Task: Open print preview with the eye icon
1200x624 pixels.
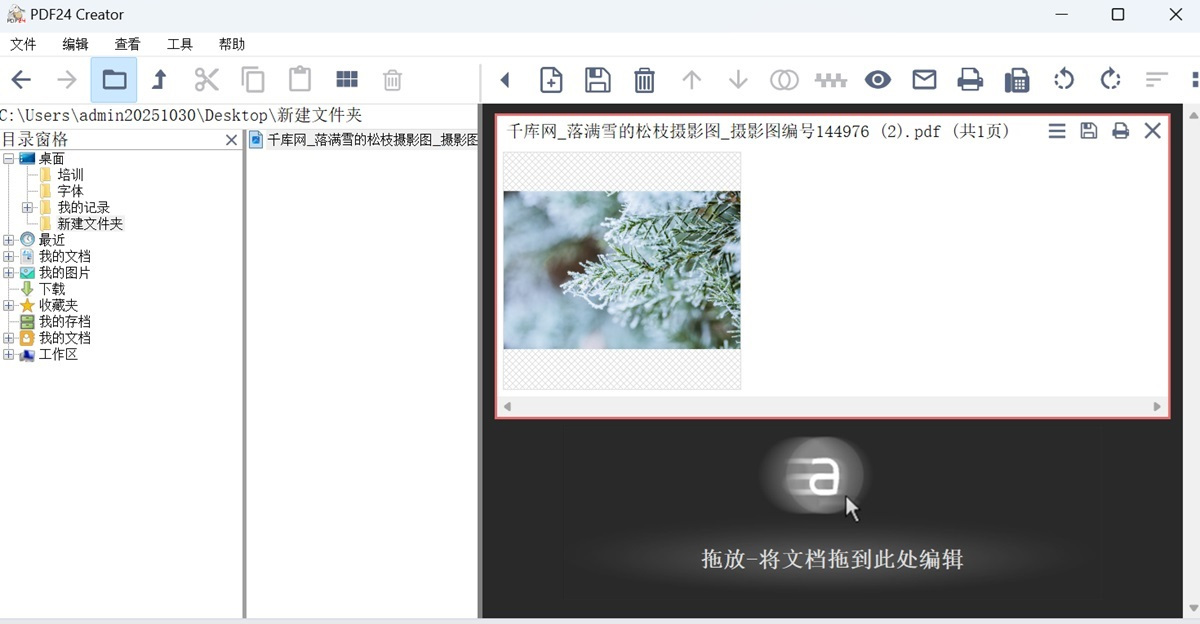Action: (877, 79)
